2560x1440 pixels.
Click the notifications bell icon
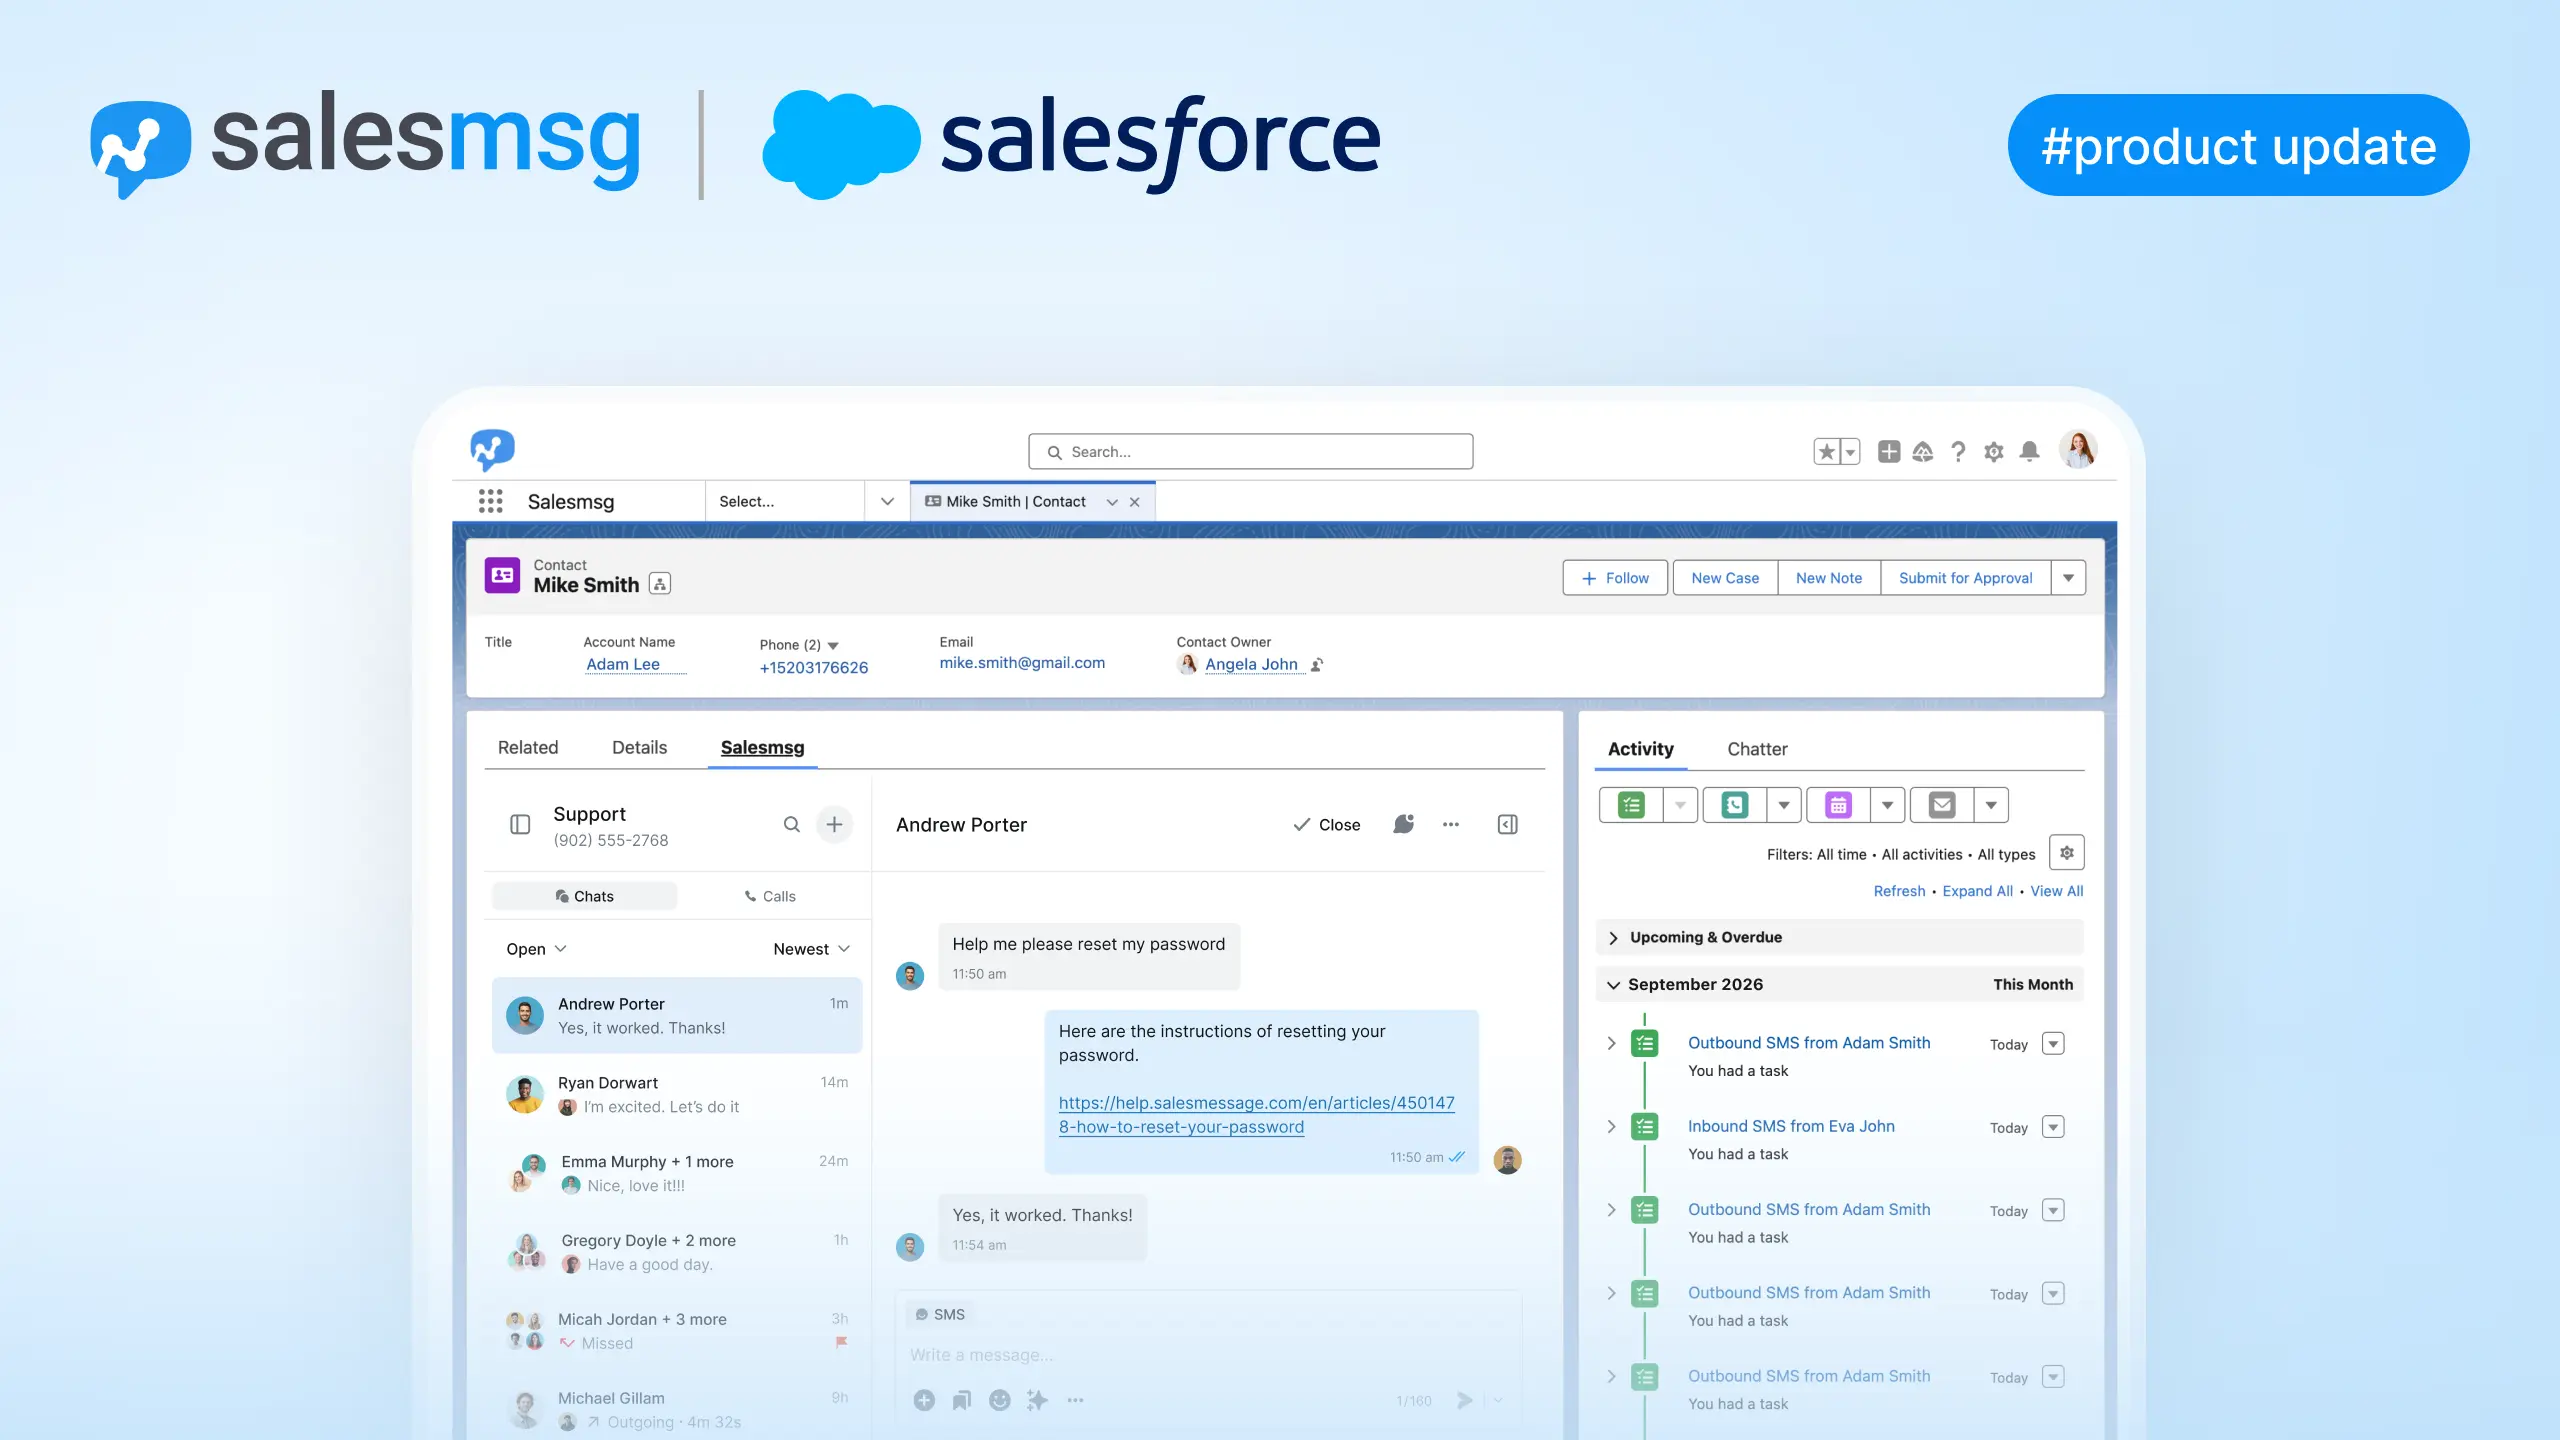pos(2029,452)
